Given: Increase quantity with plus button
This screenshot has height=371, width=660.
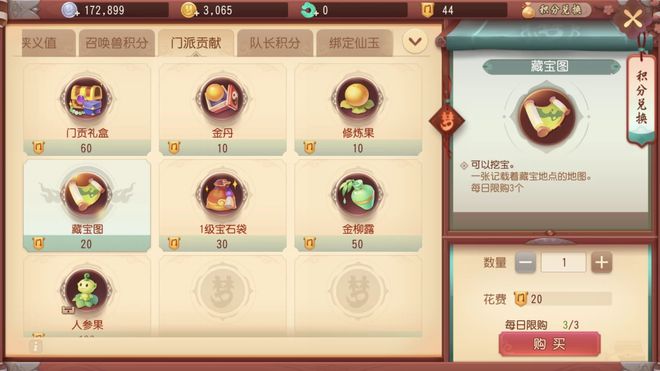Looking at the screenshot, I should pyautogui.click(x=601, y=263).
